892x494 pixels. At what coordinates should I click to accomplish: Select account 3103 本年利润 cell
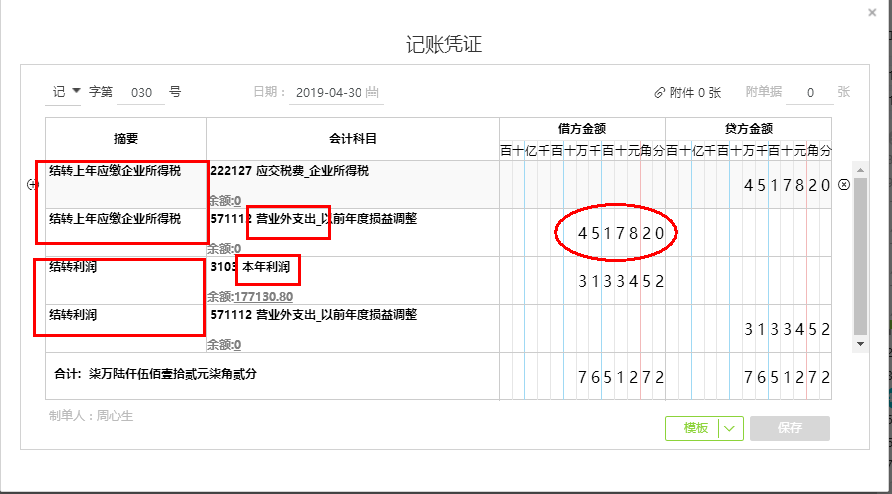[x=353, y=280]
